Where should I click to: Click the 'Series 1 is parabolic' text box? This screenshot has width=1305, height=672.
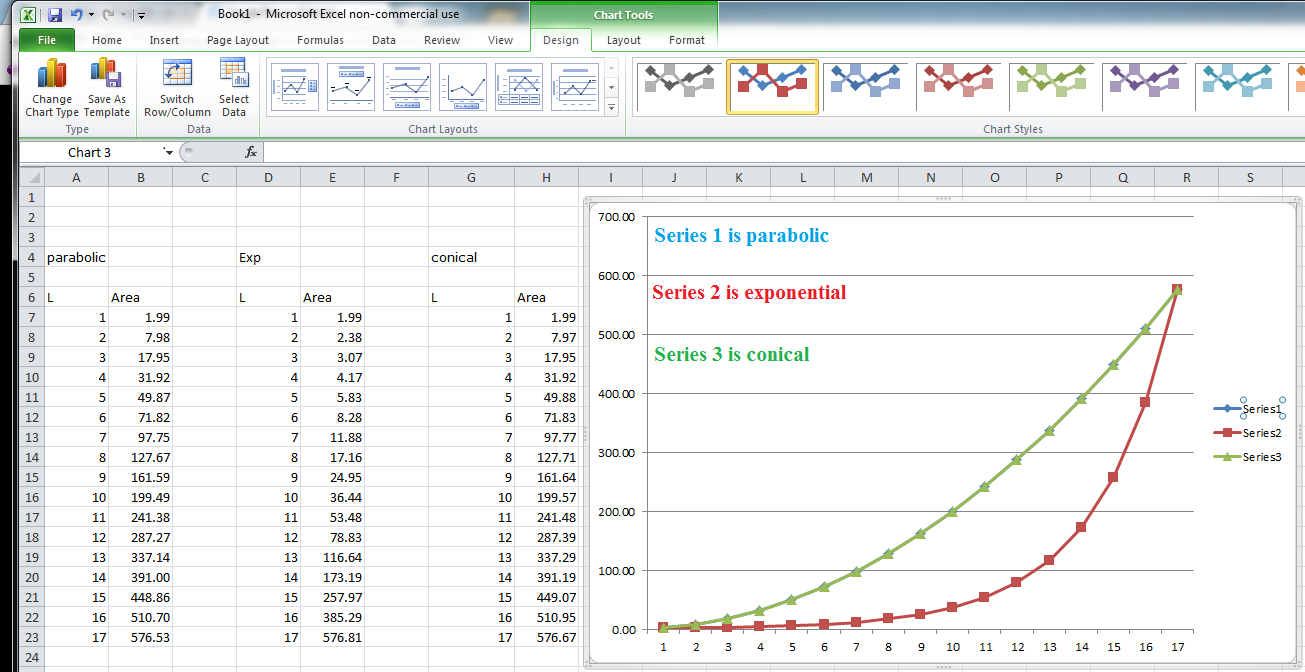pos(741,236)
